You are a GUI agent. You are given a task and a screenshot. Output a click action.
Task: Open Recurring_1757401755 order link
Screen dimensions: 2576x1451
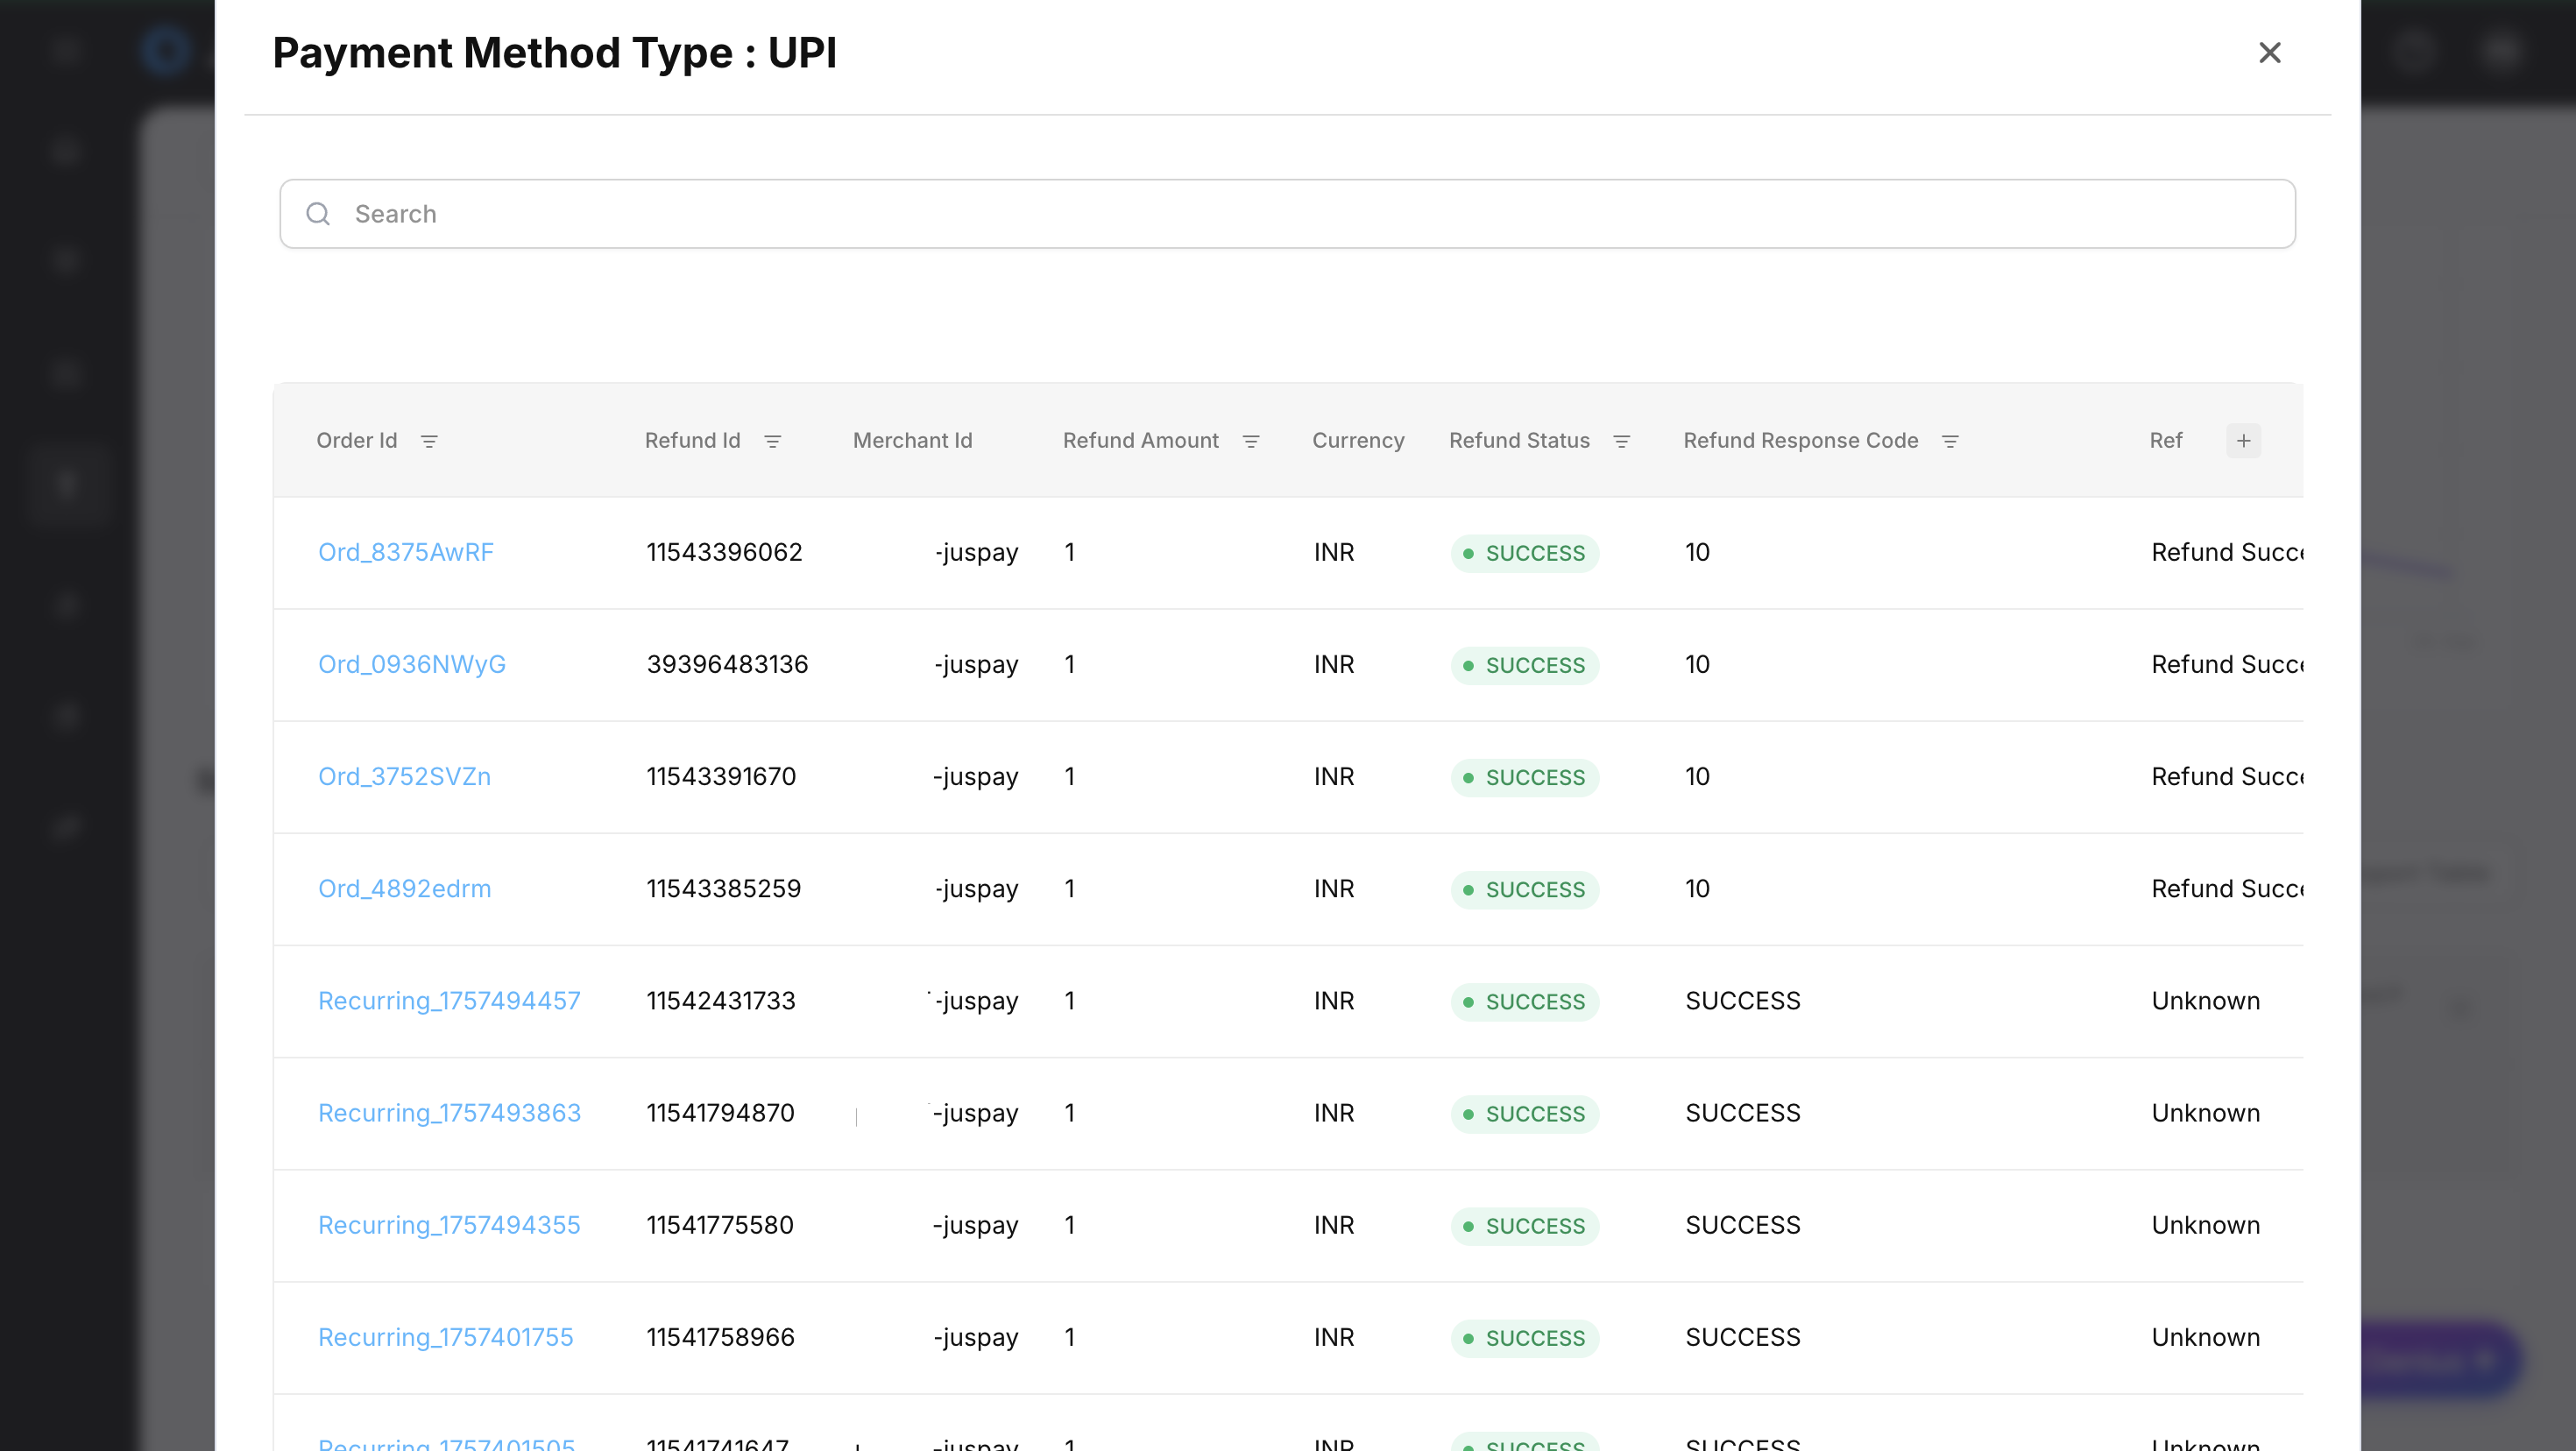[x=445, y=1336]
